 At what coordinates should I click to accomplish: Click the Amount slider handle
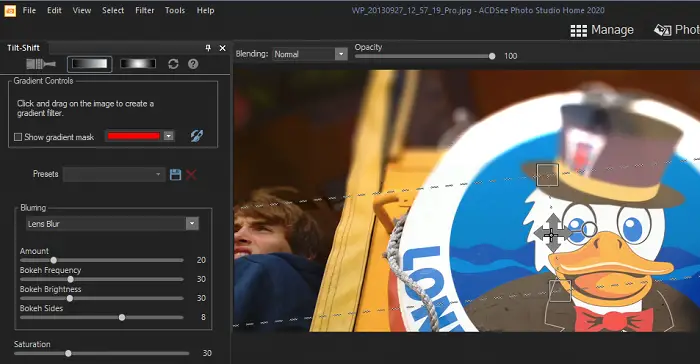tap(54, 260)
